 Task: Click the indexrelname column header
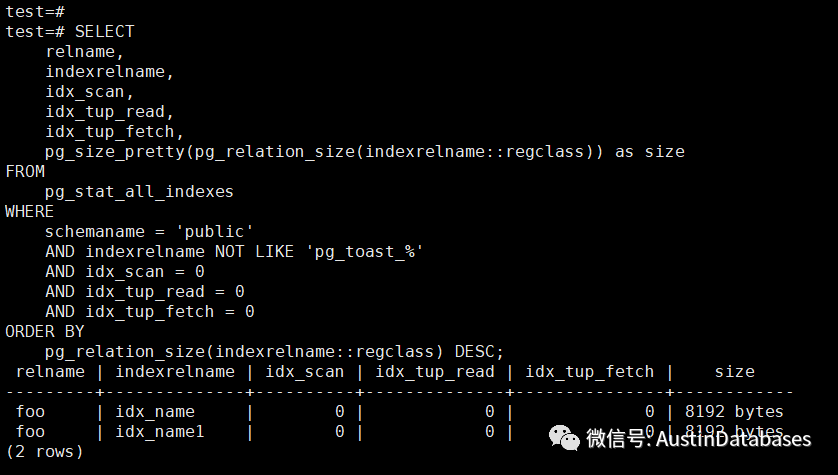point(175,371)
